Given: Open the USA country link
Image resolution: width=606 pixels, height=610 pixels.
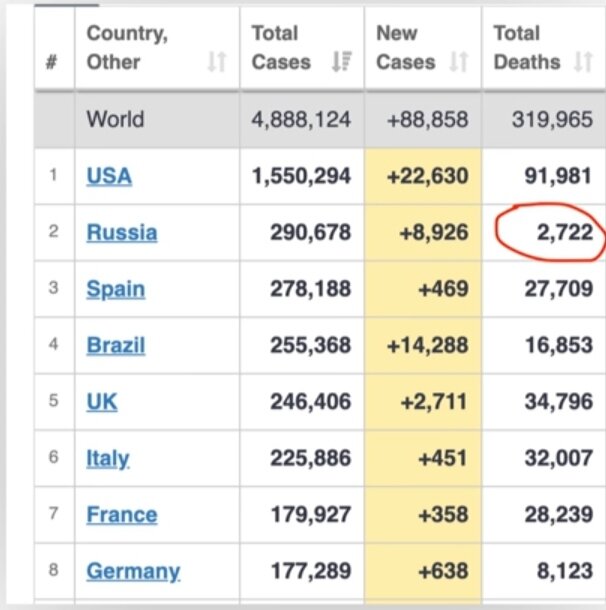Looking at the screenshot, I should pos(109,176).
